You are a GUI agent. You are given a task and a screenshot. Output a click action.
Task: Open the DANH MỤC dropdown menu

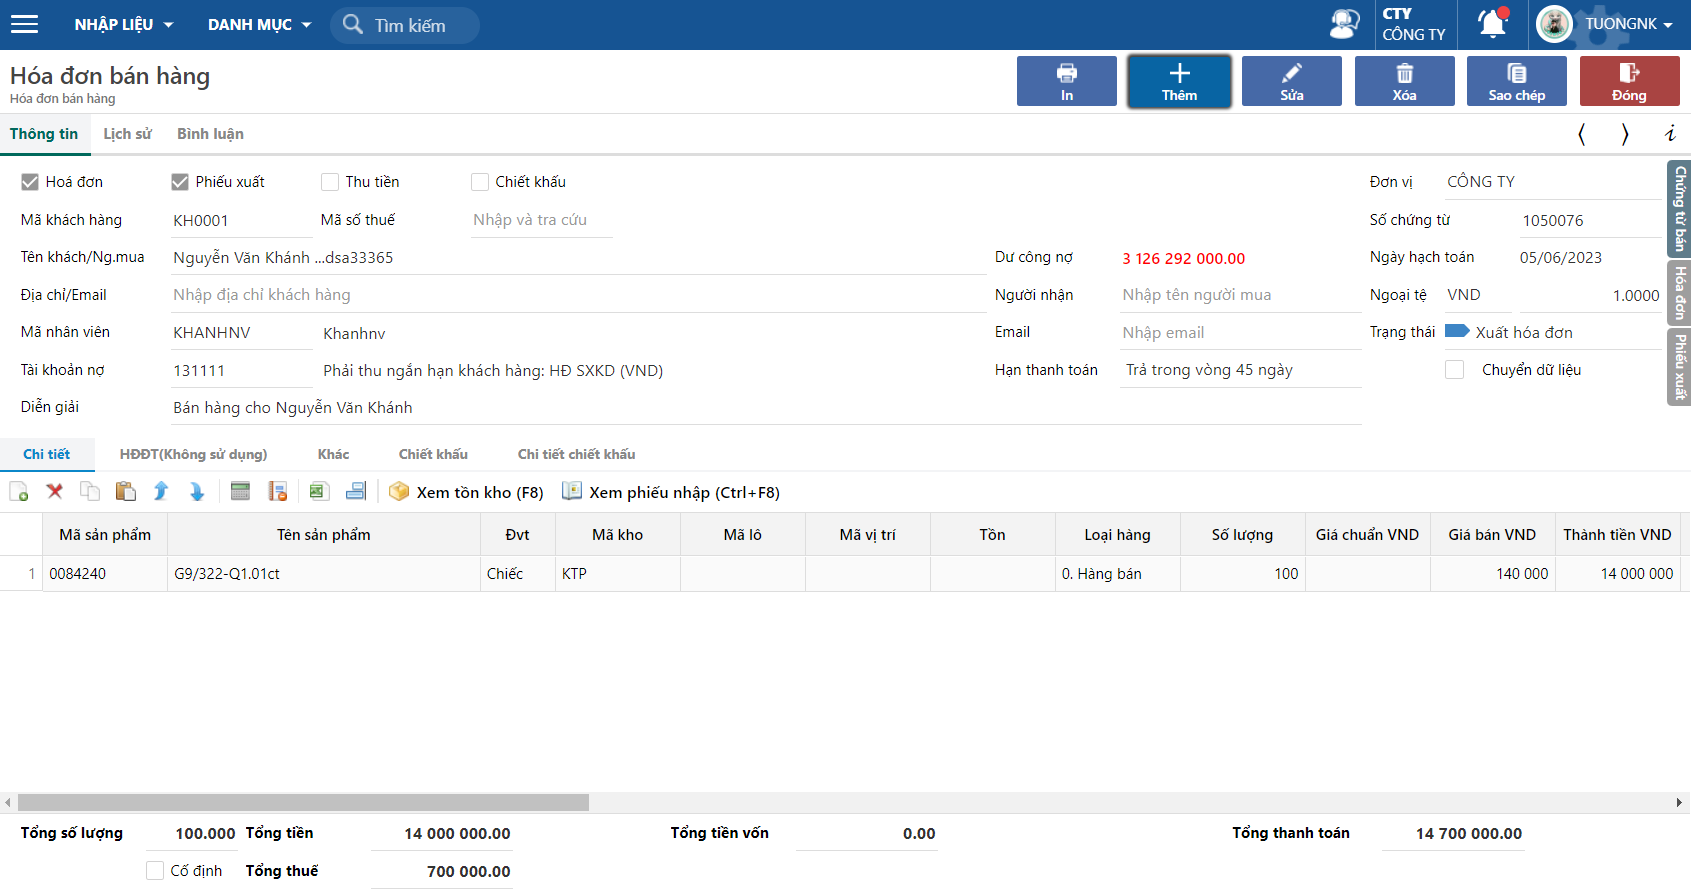click(259, 25)
